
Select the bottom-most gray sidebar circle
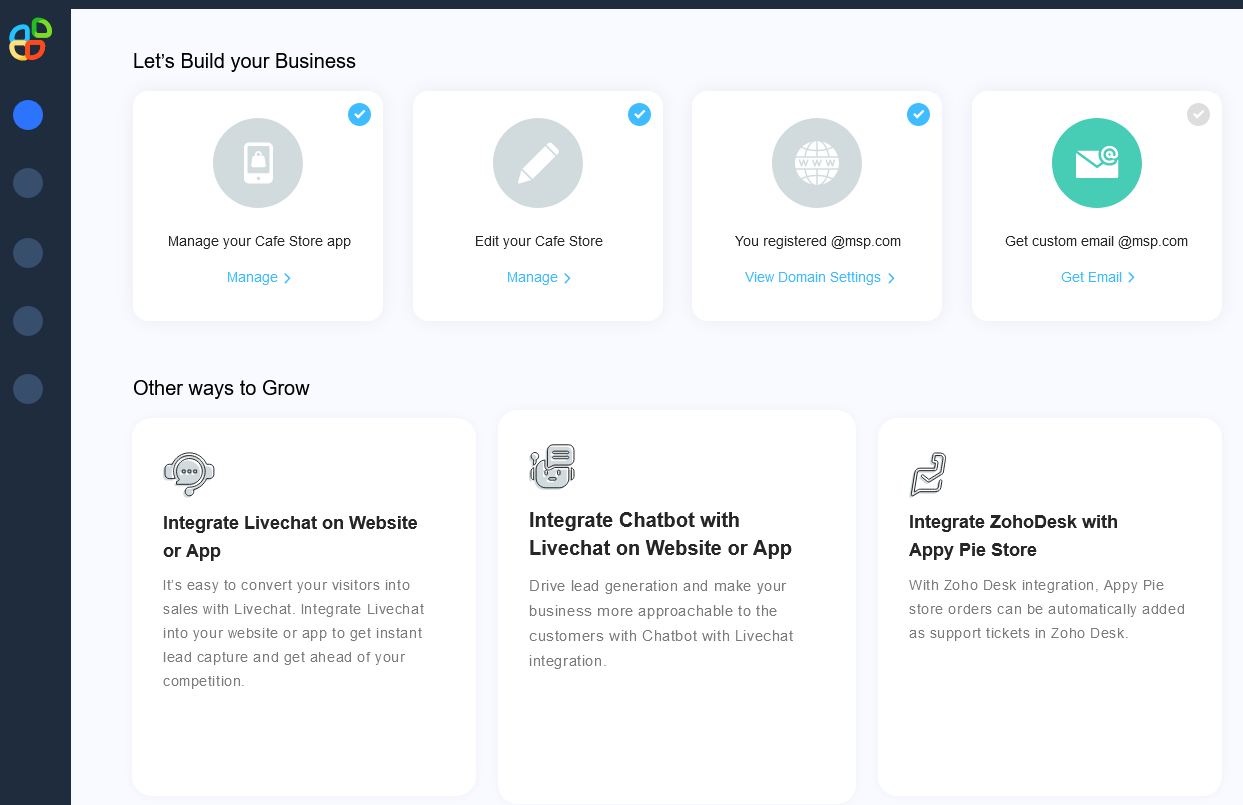(28, 389)
